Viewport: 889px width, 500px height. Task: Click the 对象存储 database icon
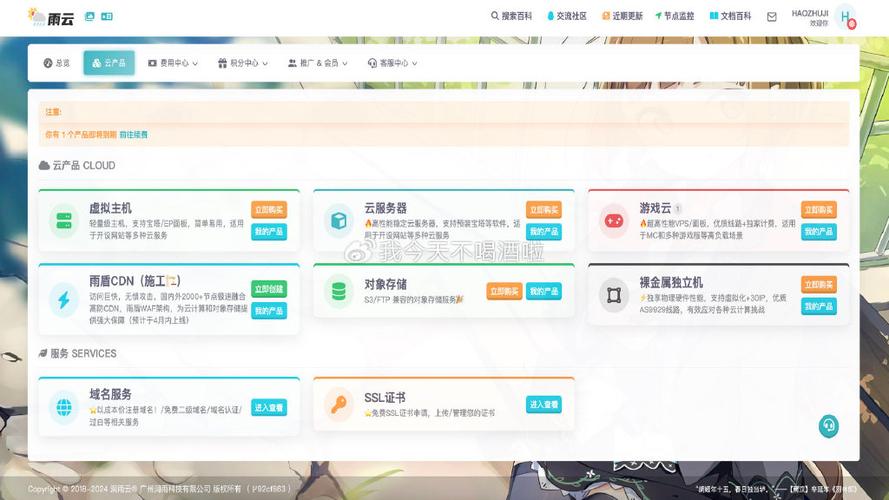pyautogui.click(x=339, y=291)
